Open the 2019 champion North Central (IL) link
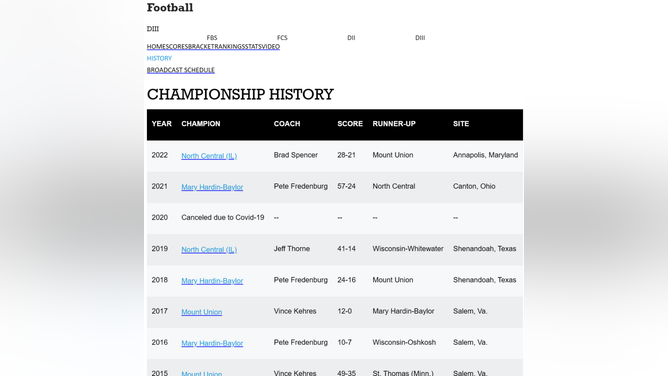Image resolution: width=668 pixels, height=376 pixels. pos(209,250)
